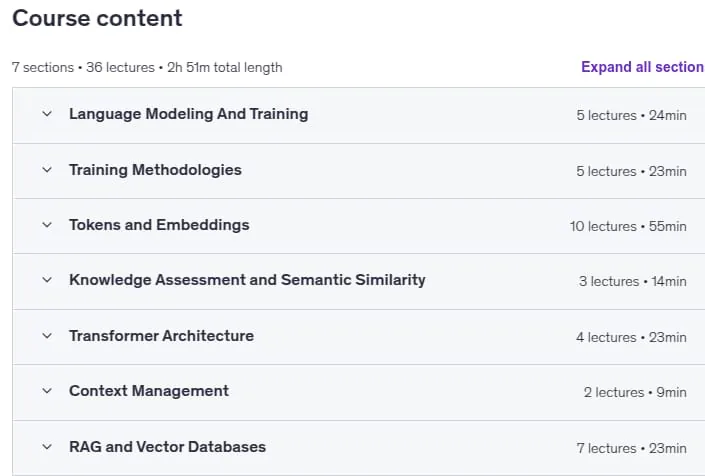Select Knowledge Assessment and Semantic Similarity title
705x476 pixels.
click(x=247, y=280)
